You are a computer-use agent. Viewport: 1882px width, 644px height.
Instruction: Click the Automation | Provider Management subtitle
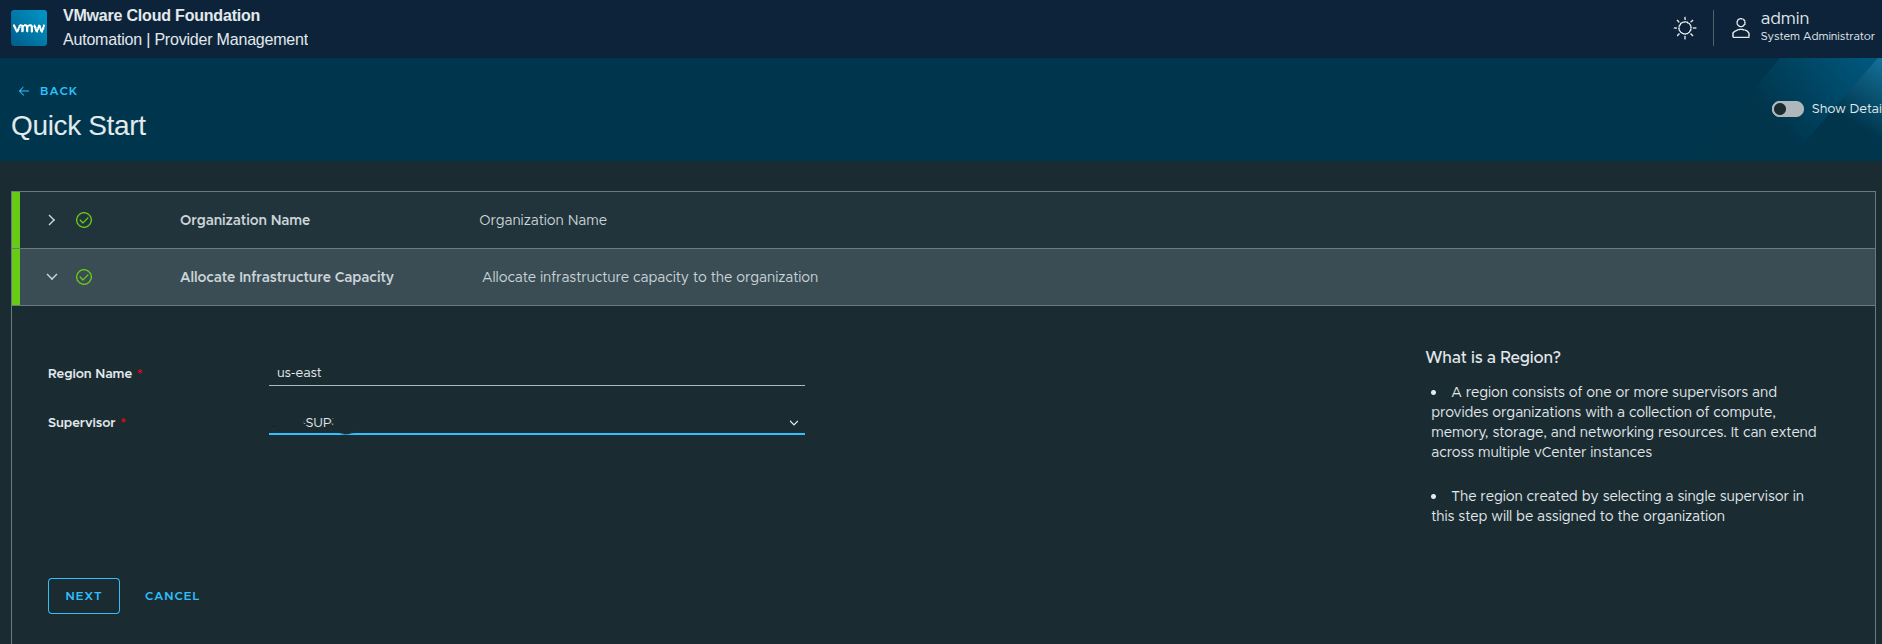point(185,40)
